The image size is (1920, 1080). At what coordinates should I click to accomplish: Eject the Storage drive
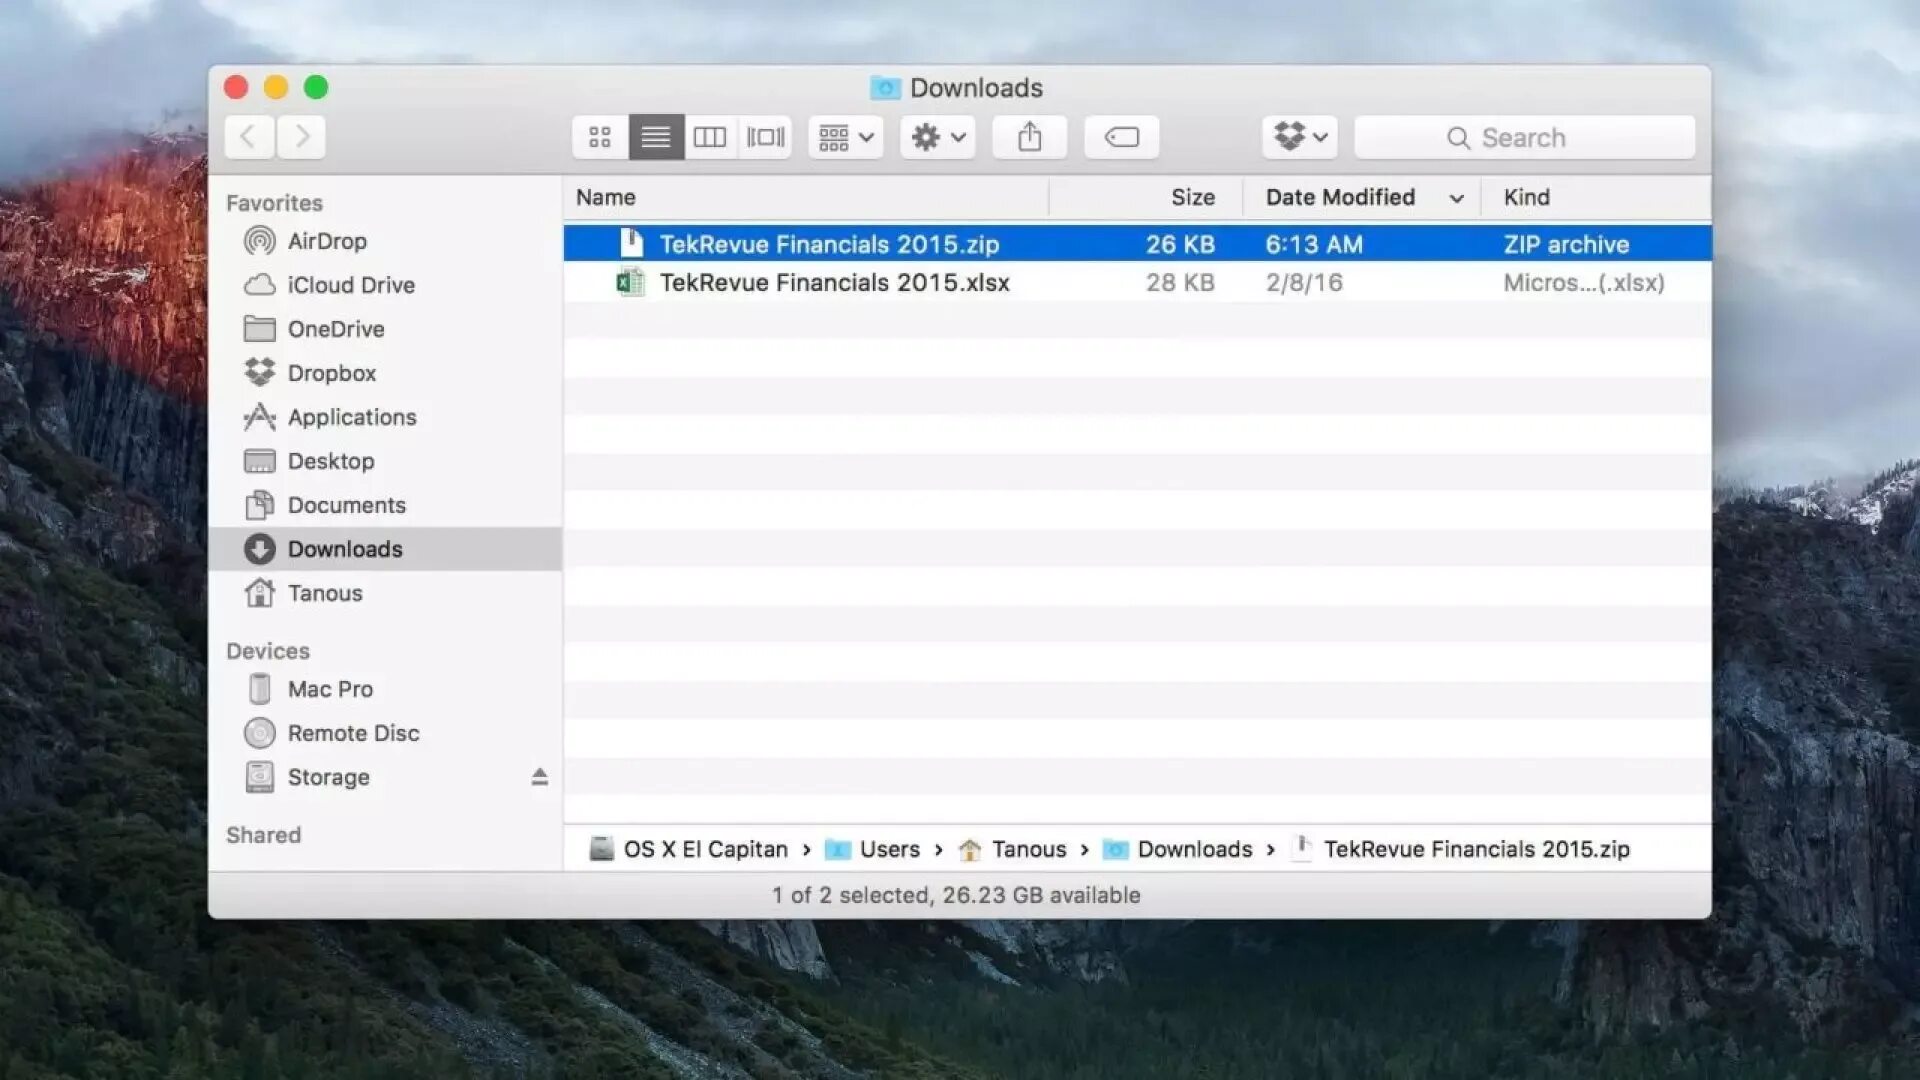tap(539, 777)
